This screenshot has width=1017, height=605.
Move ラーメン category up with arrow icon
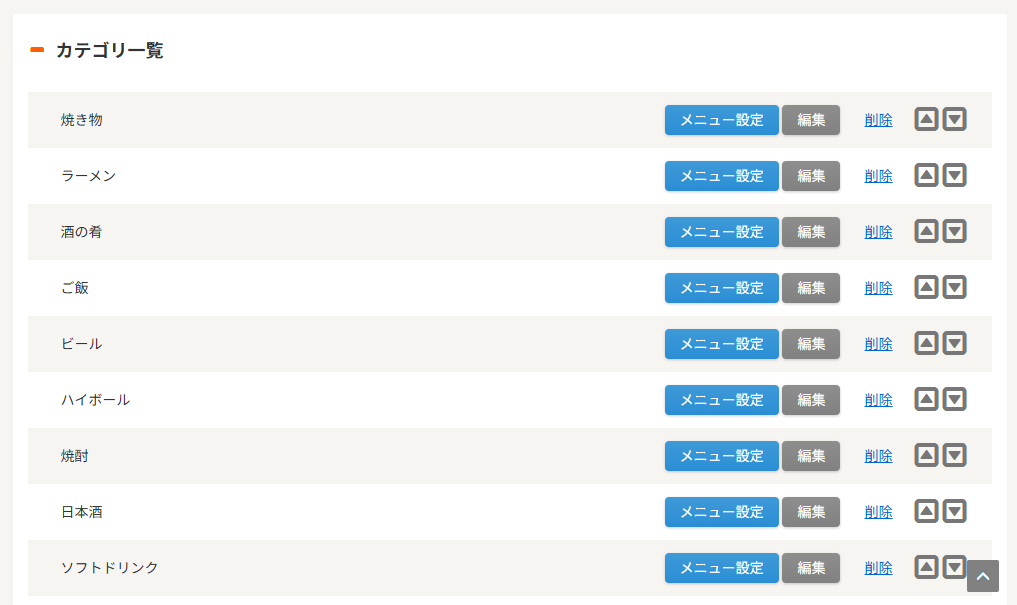tap(926, 175)
